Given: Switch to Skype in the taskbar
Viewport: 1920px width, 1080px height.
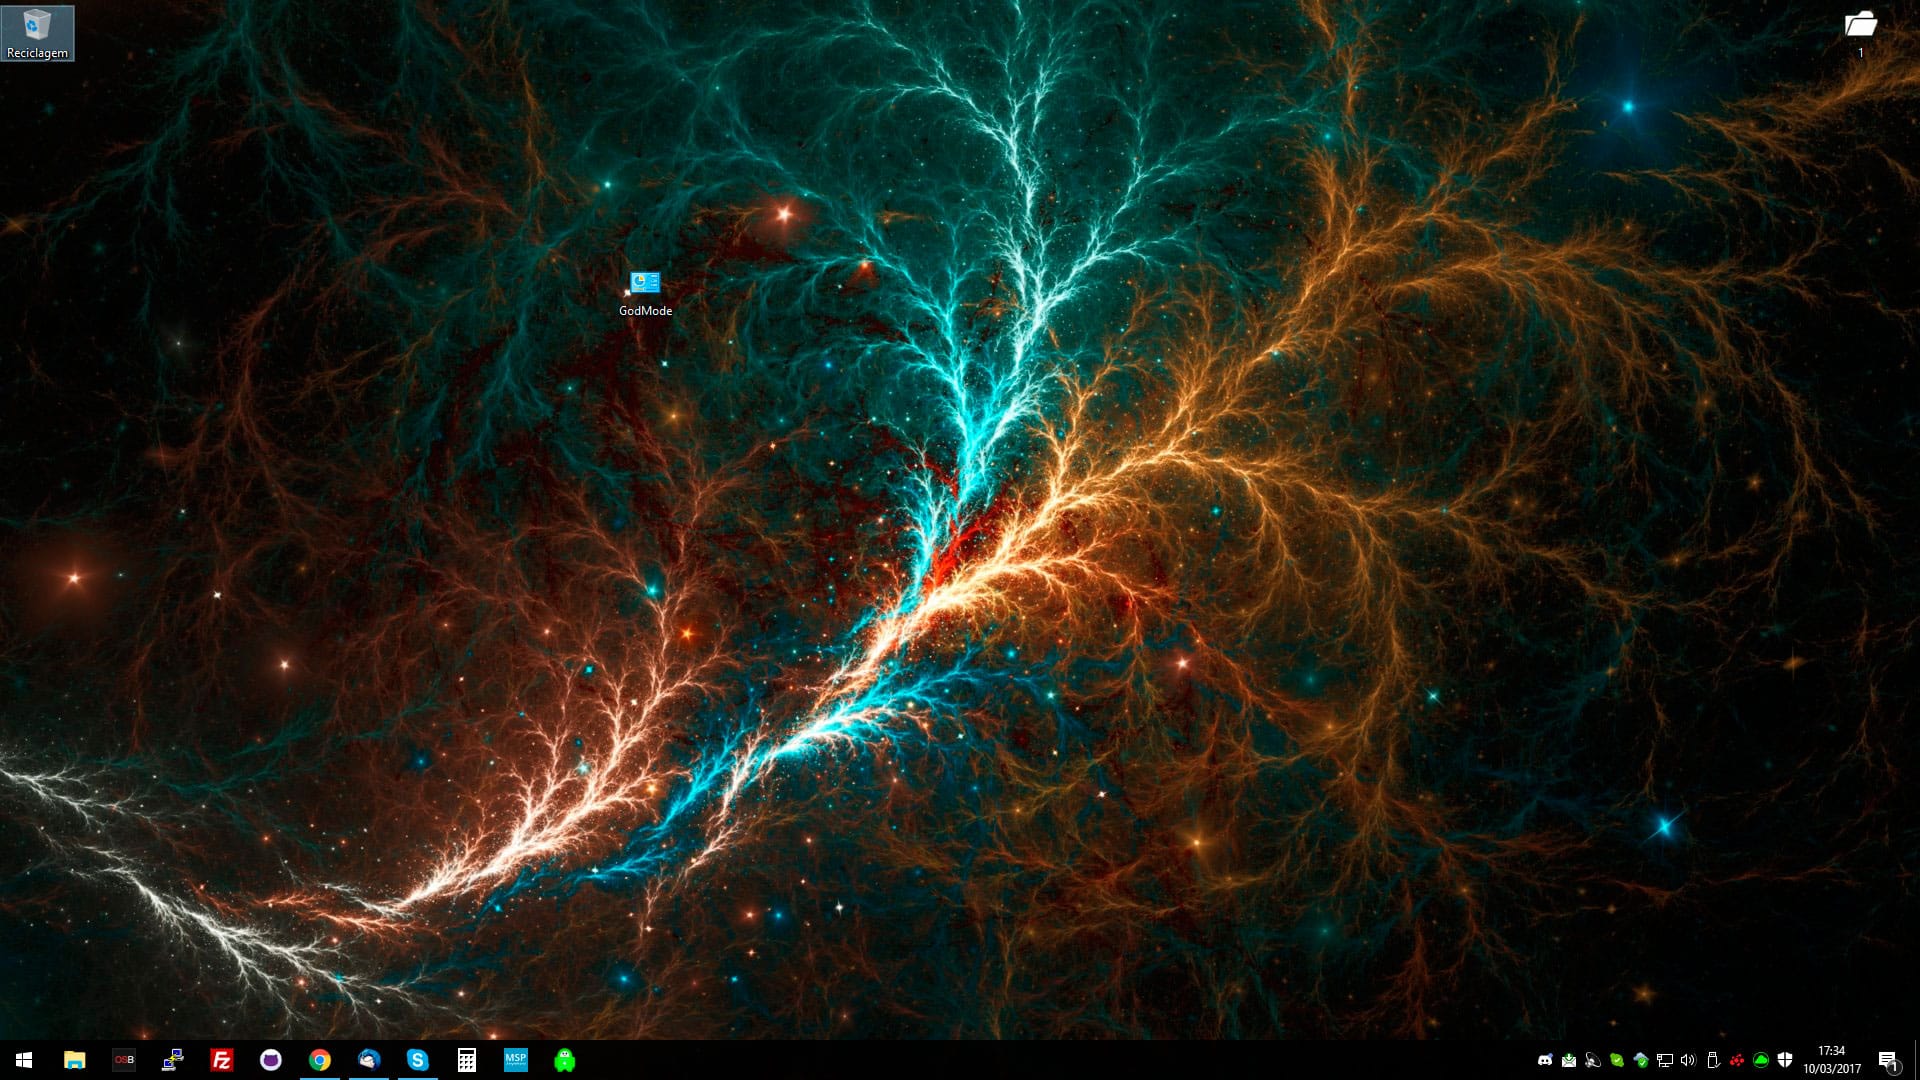Looking at the screenshot, I should click(418, 1060).
